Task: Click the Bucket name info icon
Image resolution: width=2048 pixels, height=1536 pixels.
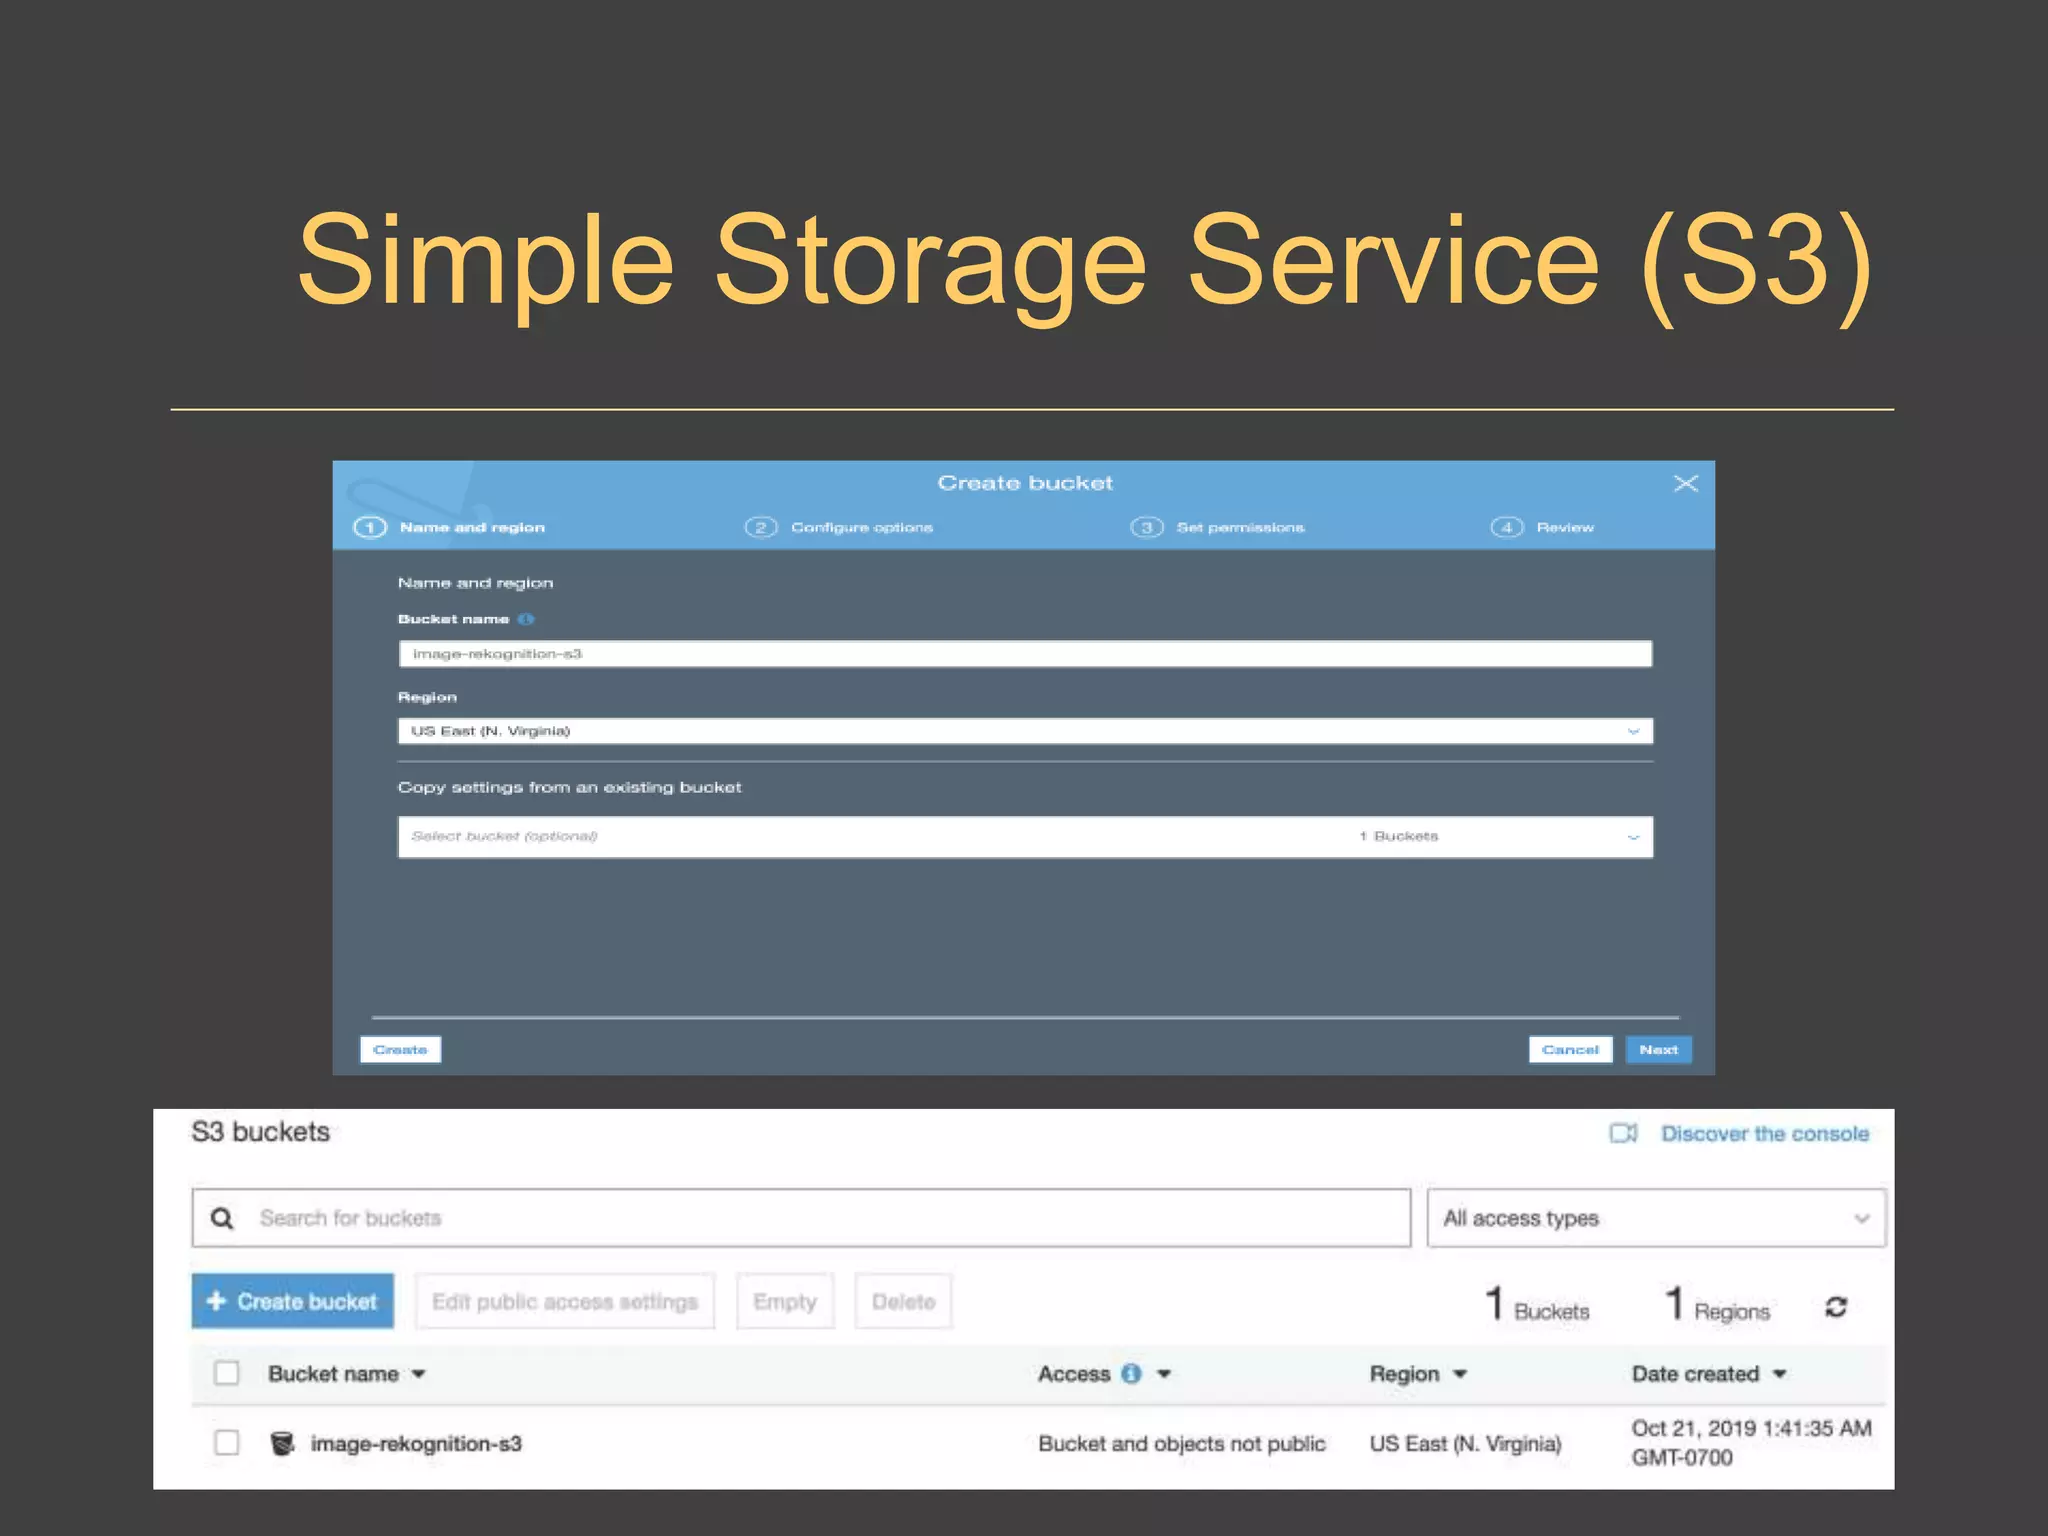Action: [x=526, y=620]
